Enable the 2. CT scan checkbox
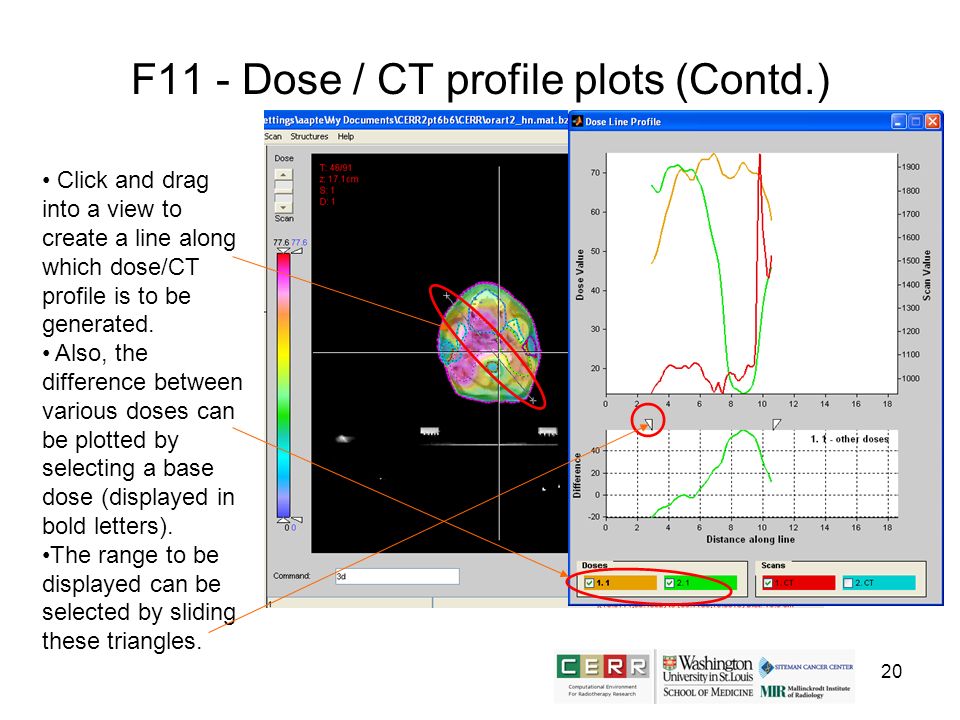Viewport: 960px width, 720px height. (848, 583)
